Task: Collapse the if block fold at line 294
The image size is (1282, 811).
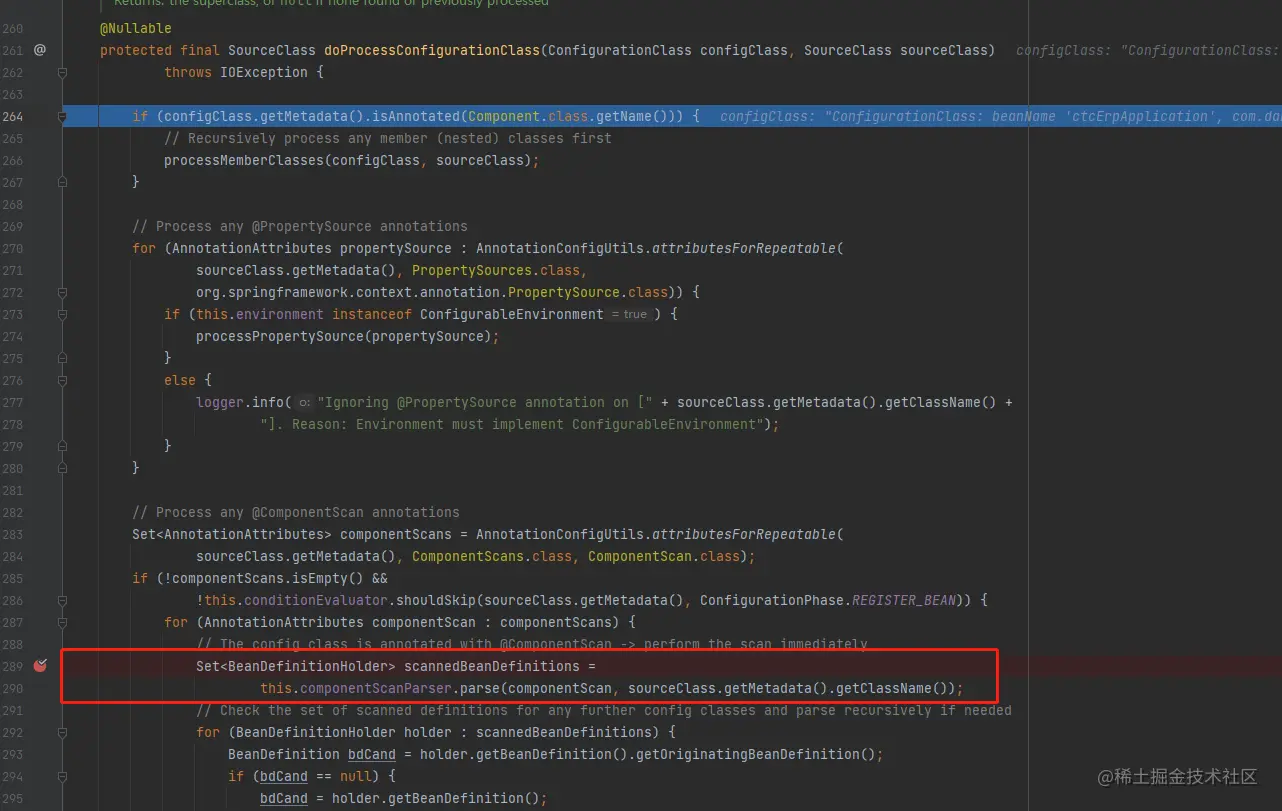Action: [62, 776]
